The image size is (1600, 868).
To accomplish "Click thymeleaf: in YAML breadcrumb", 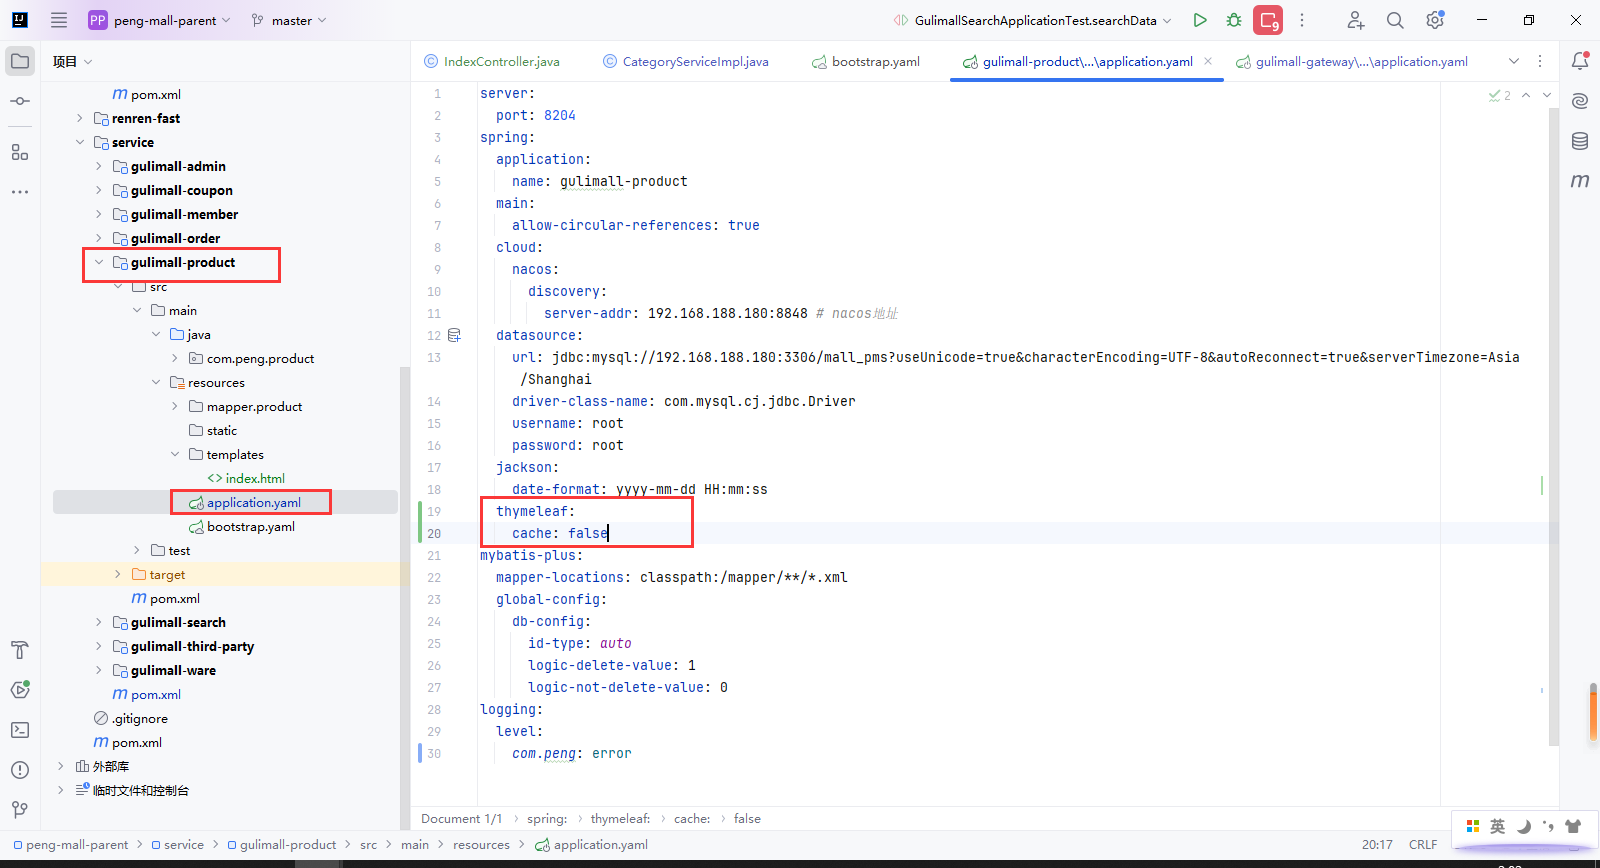I will [620, 819].
